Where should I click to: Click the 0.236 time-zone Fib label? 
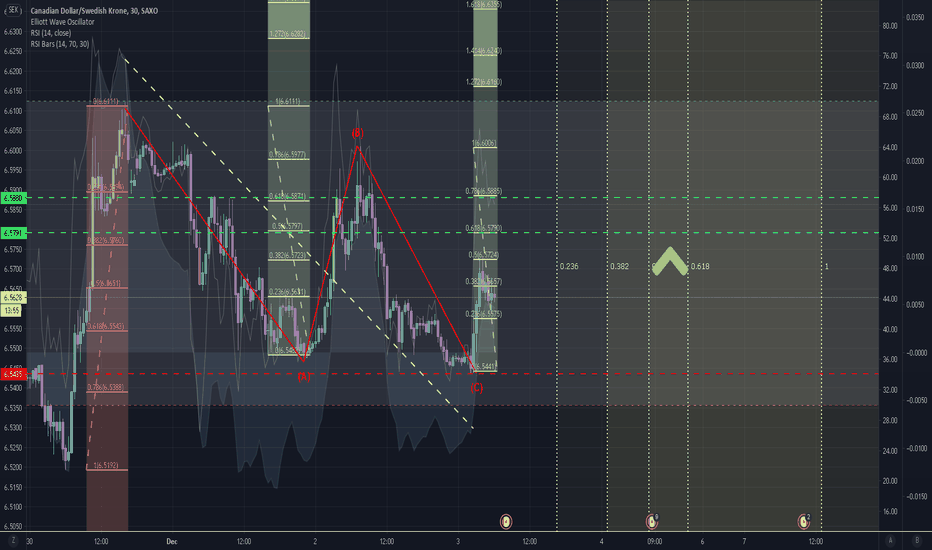(569, 266)
